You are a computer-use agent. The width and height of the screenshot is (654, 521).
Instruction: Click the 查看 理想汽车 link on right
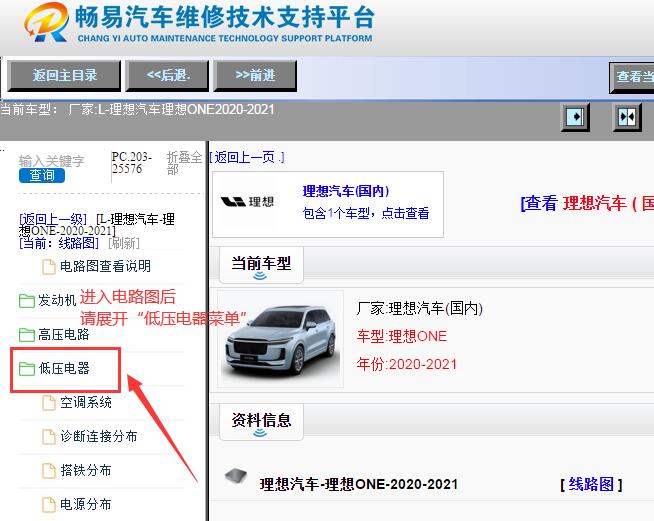[x=587, y=204]
